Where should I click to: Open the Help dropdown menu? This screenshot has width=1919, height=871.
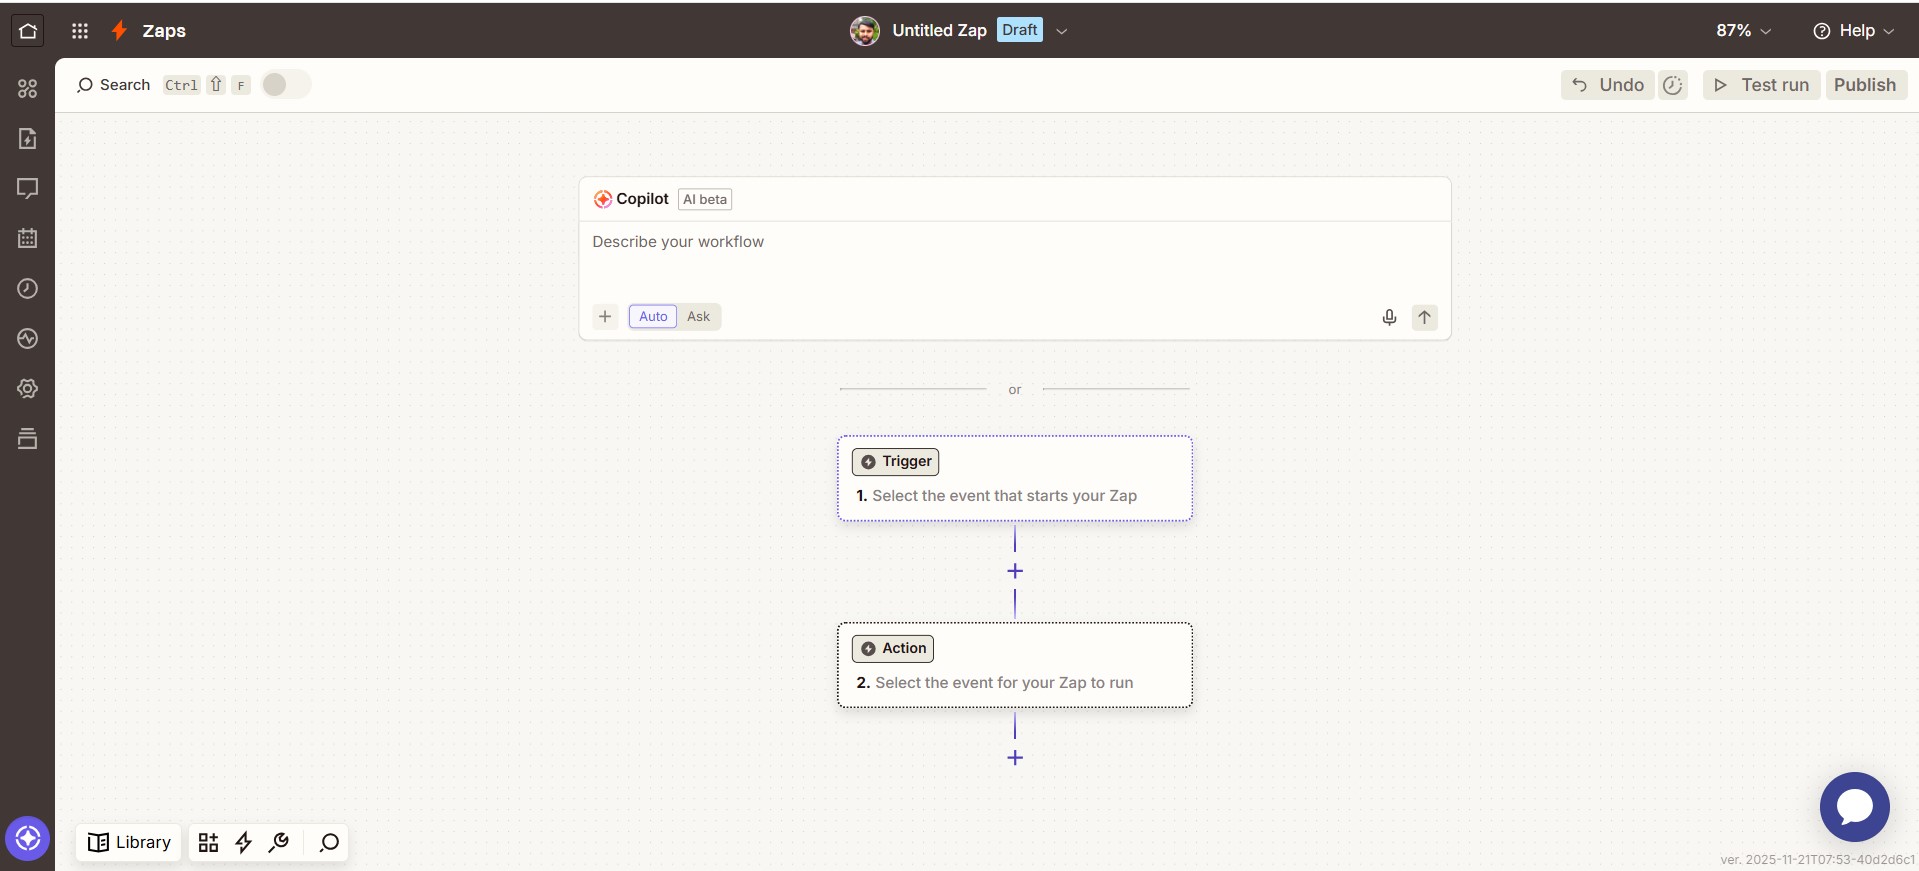[1854, 31]
